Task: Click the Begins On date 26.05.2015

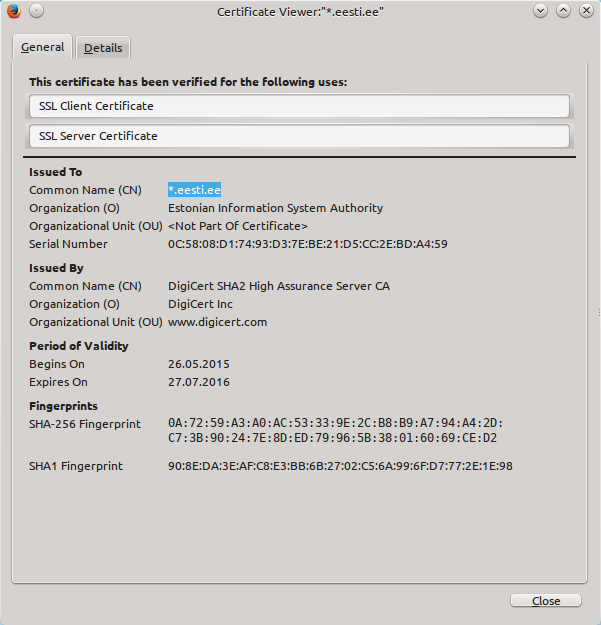Action: pos(199,364)
